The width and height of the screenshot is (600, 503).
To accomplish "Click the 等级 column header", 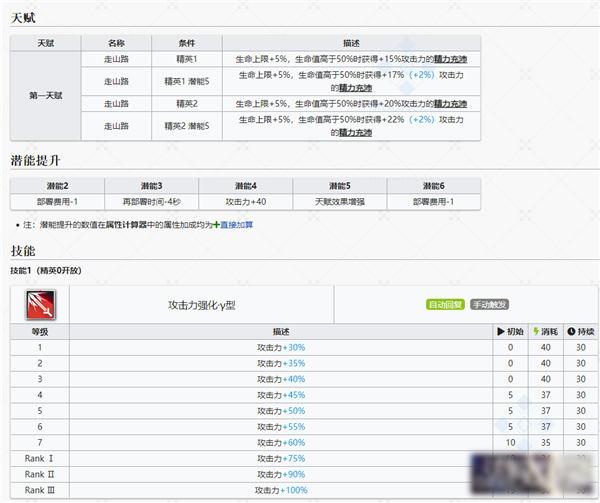I will tap(40, 332).
